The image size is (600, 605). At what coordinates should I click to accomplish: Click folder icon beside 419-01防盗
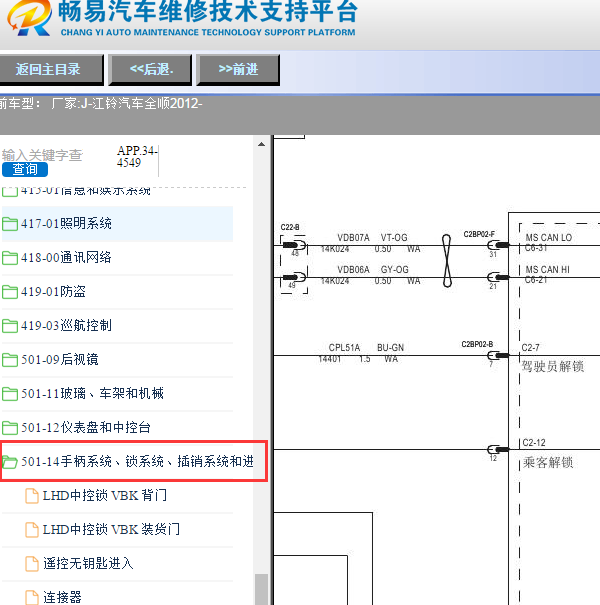pyautogui.click(x=10, y=292)
